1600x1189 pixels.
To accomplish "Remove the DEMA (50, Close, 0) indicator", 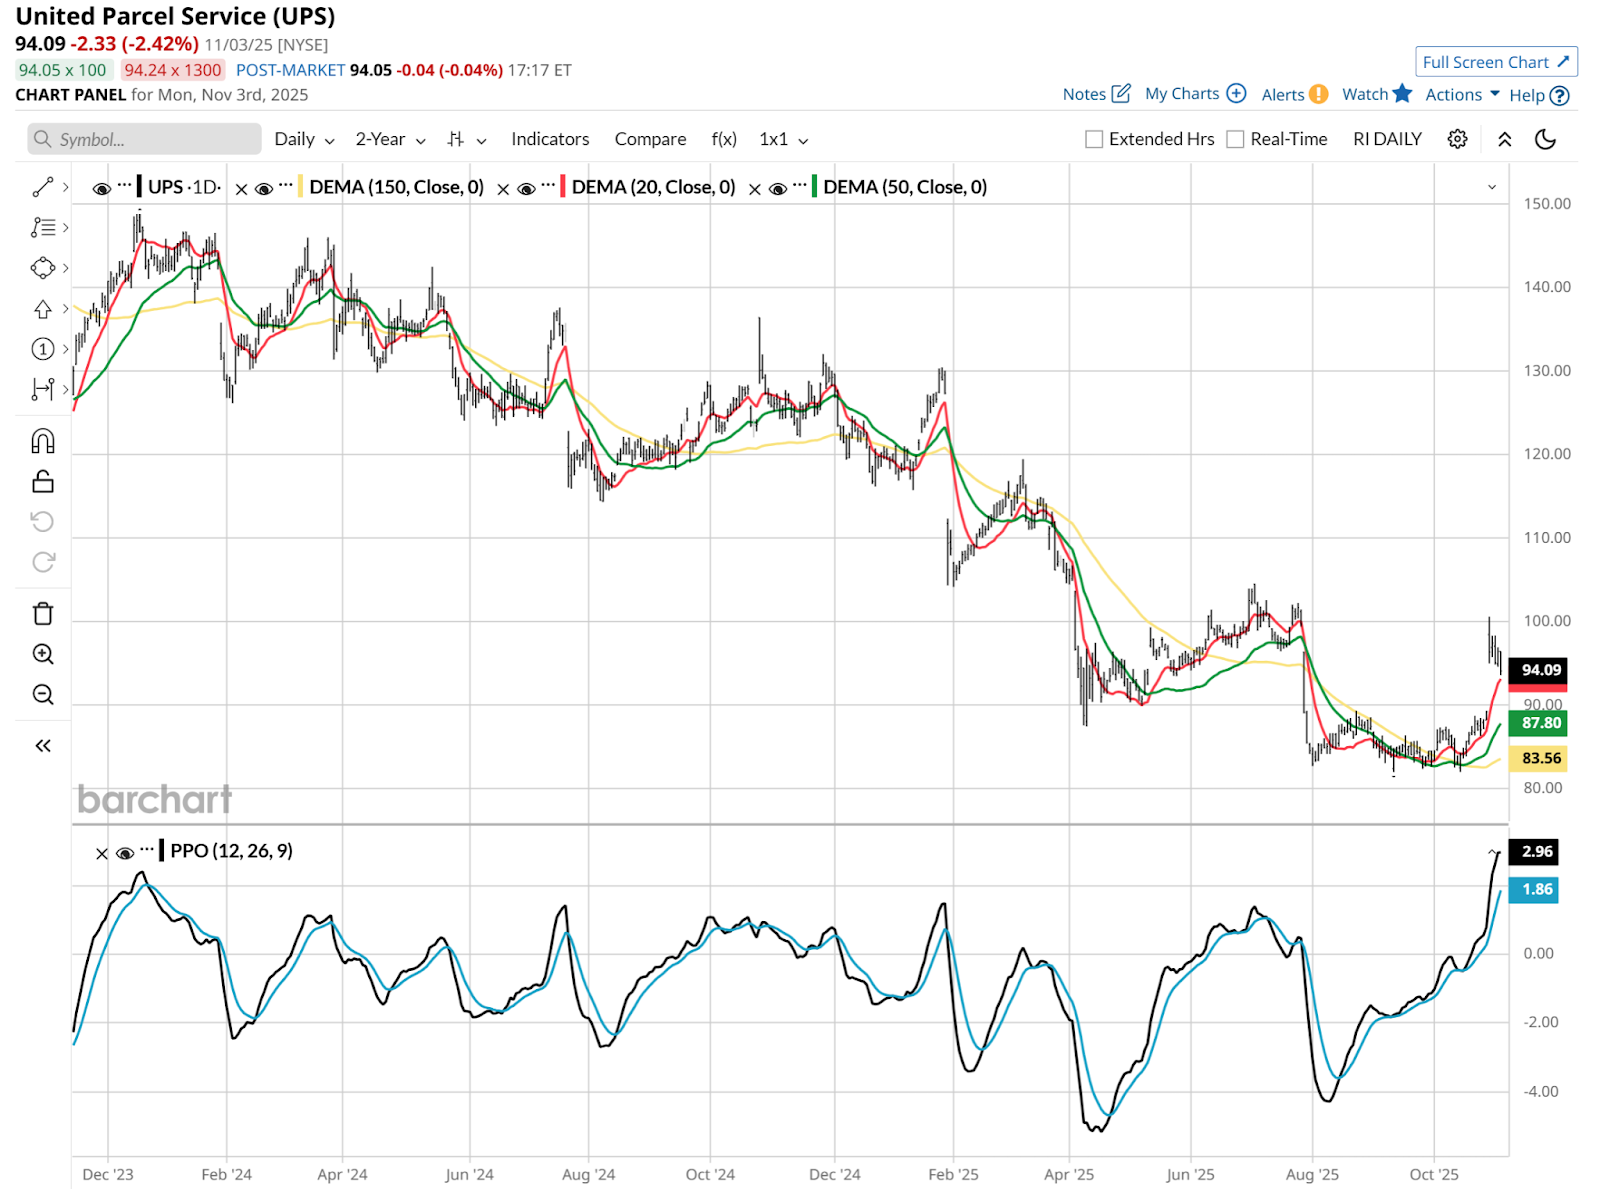I will tap(755, 188).
